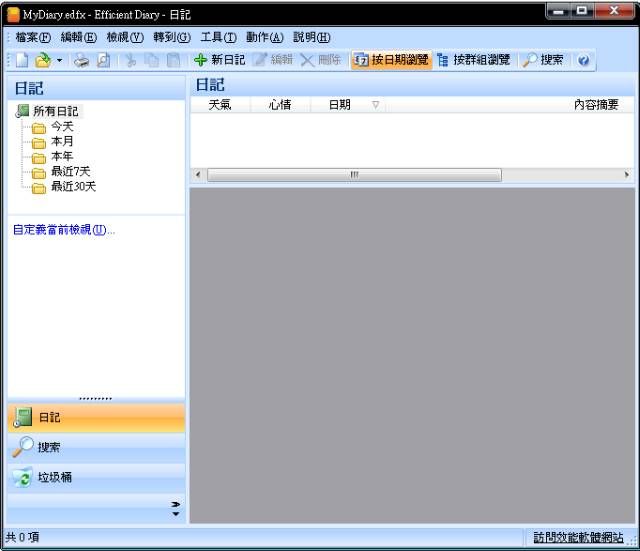640x551 pixels.
Task: Open the 垃圾桶 panel in sidebar
Action: pyautogui.click(x=55, y=478)
